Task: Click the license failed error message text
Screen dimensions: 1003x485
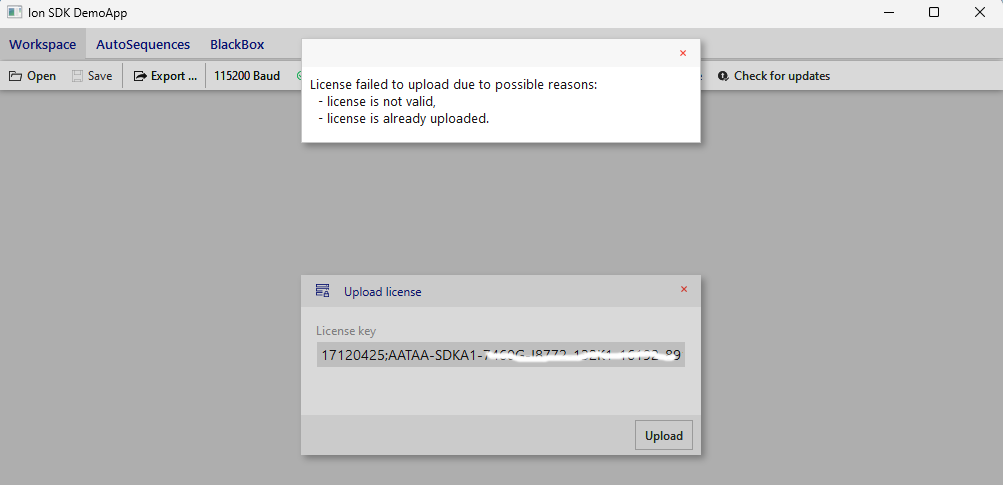Action: 453,102
